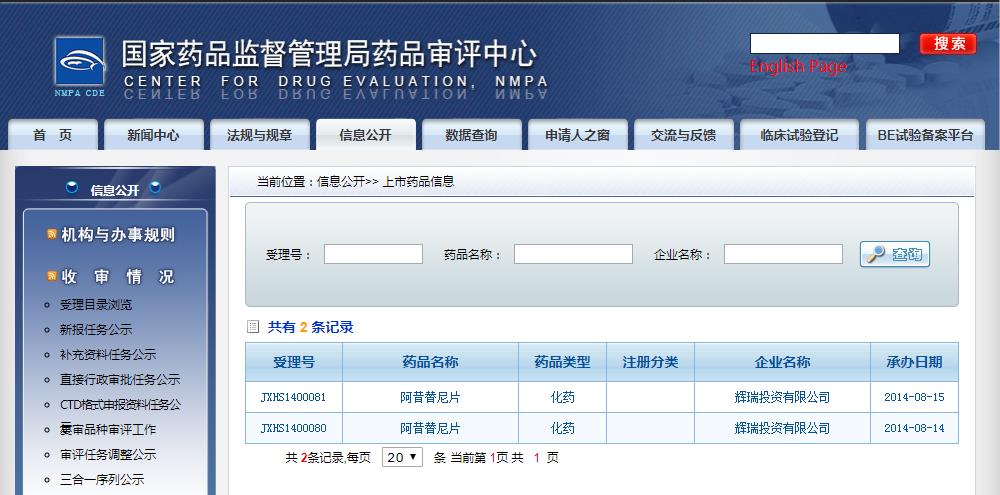Go to the 首页 tab
1000x495 pixels.
(x=53, y=135)
